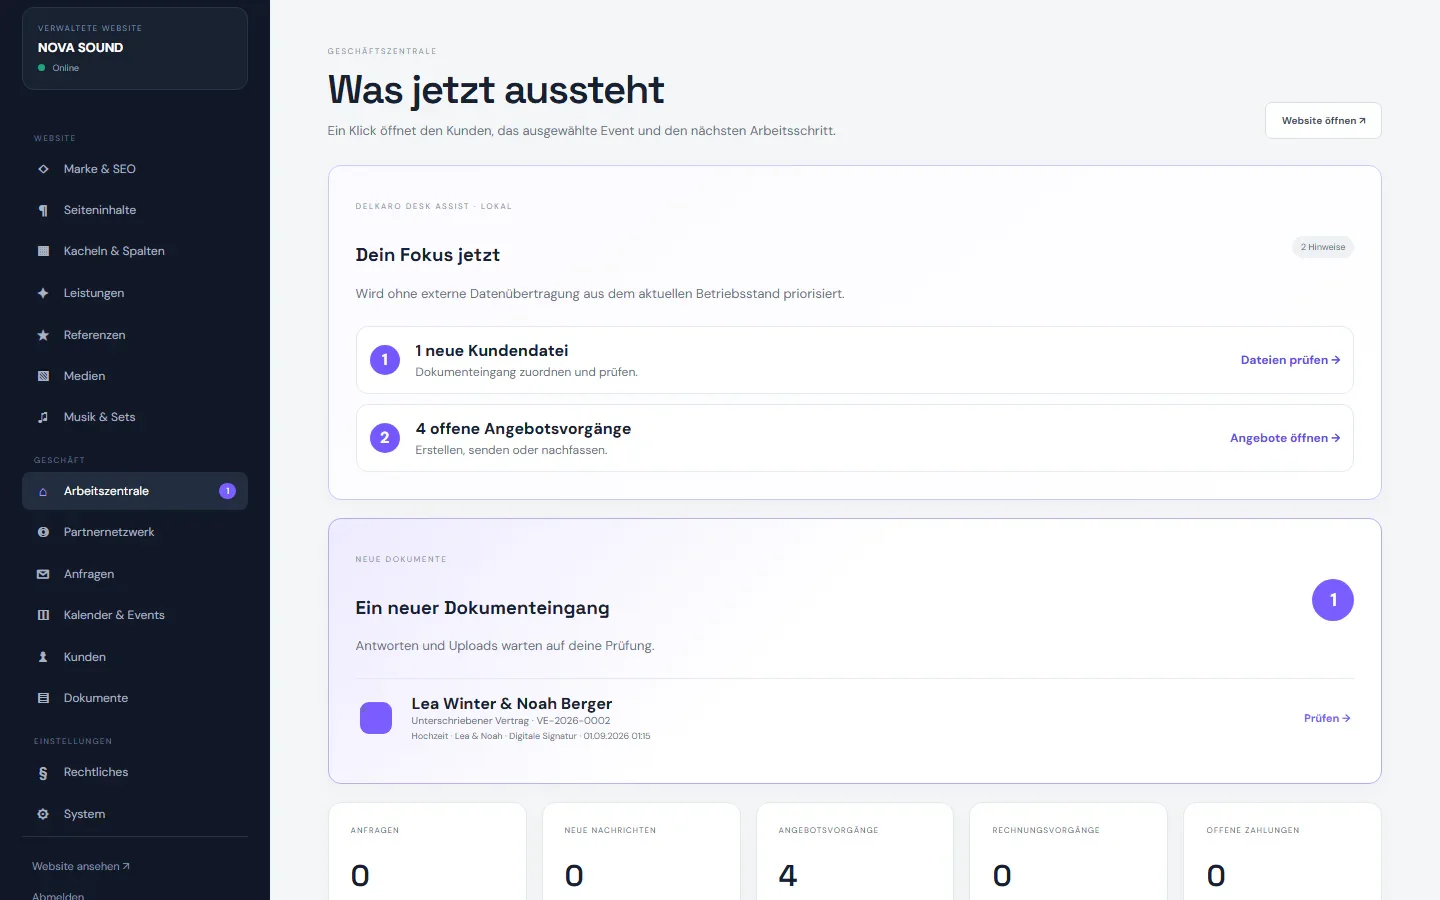Select Partnernetzwerk in the sidebar
This screenshot has height=900, width=1440.
pos(135,532)
